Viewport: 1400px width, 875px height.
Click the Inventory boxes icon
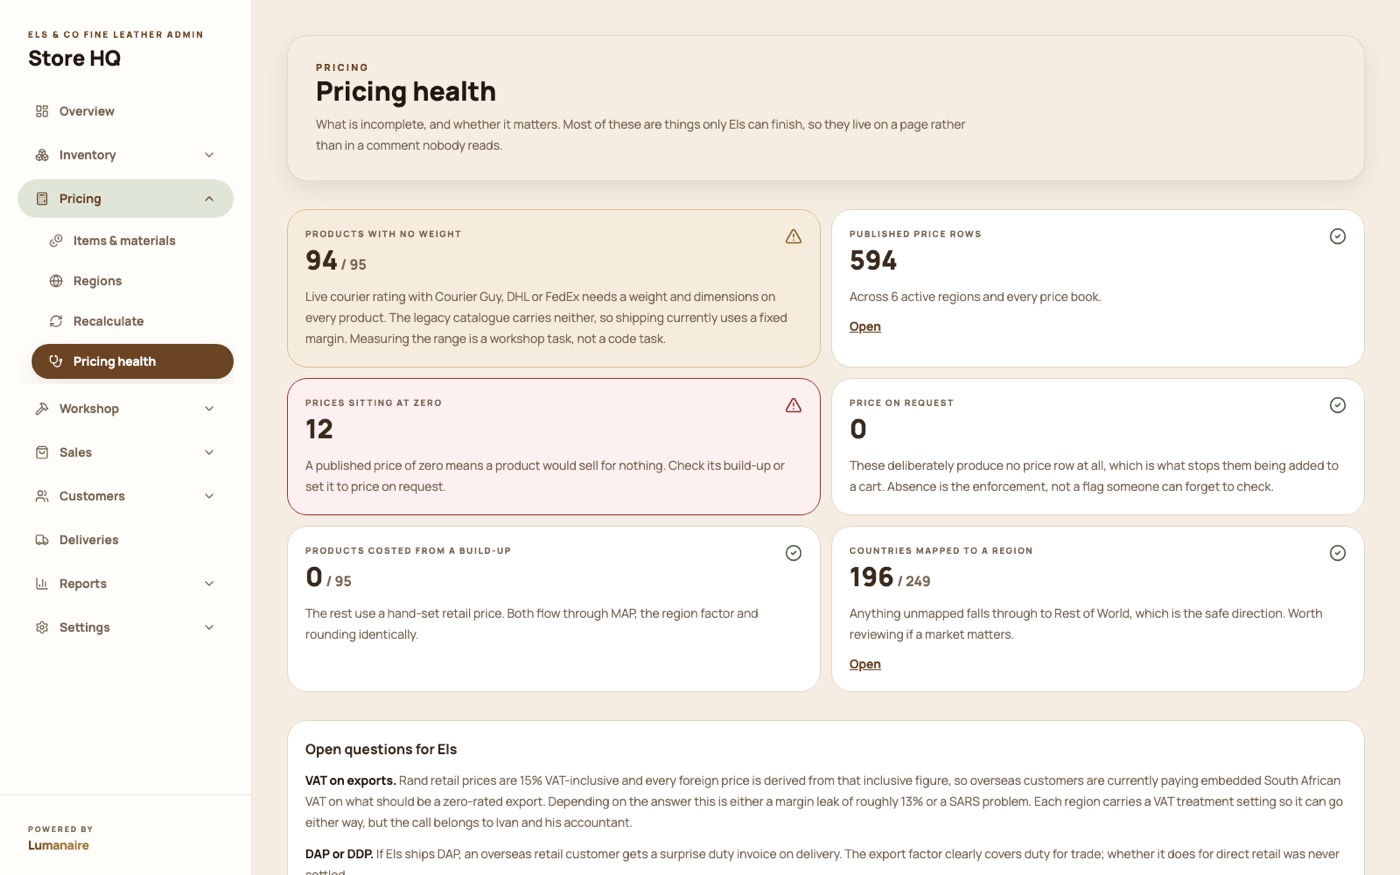(42, 155)
